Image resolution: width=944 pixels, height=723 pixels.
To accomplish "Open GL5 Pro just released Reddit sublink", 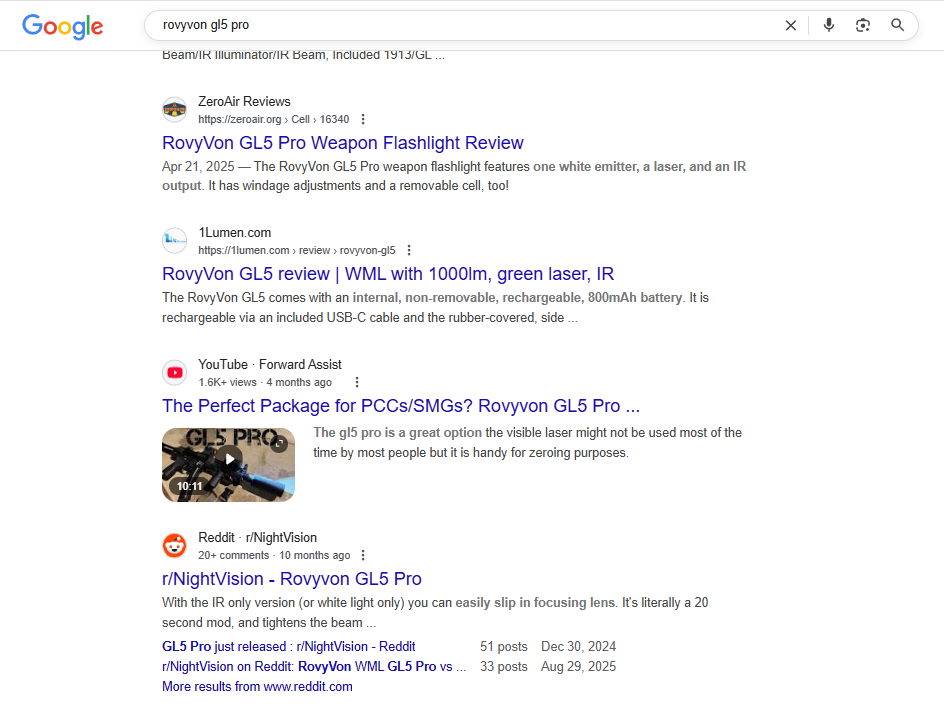I will coord(288,647).
